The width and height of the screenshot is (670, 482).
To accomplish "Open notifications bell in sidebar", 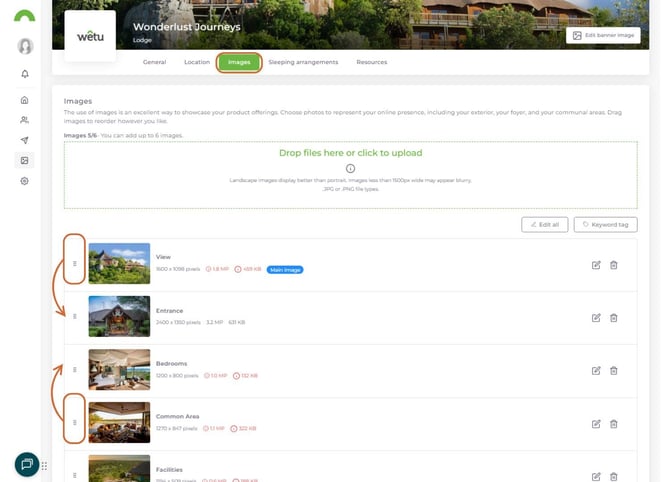I will pos(25,74).
